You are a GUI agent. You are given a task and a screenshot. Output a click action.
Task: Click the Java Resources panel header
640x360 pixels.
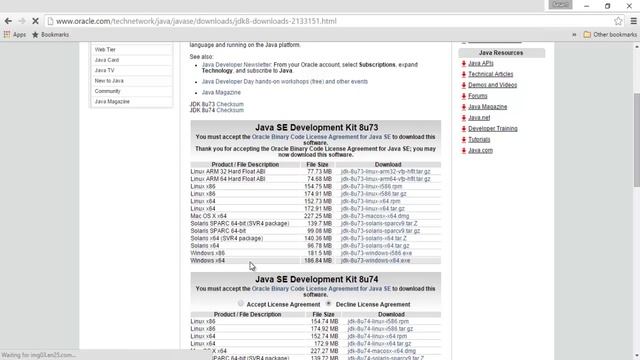click(x=501, y=53)
